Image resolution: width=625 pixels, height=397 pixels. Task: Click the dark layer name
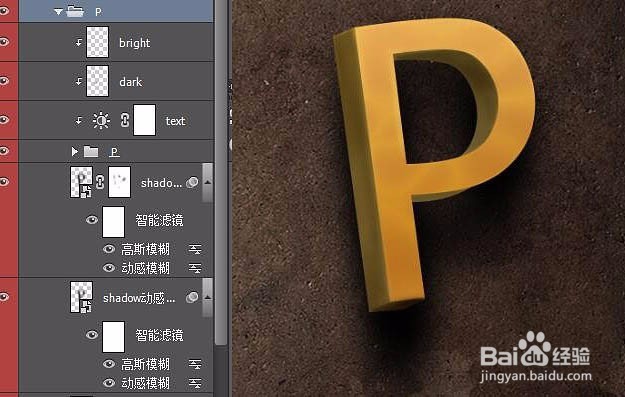(x=130, y=82)
